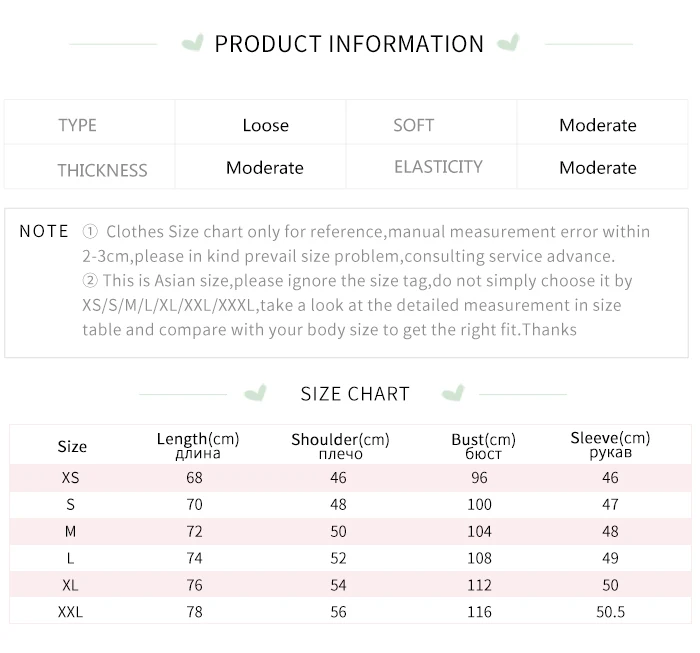Select the THICKNESS label cell

[x=102, y=169]
